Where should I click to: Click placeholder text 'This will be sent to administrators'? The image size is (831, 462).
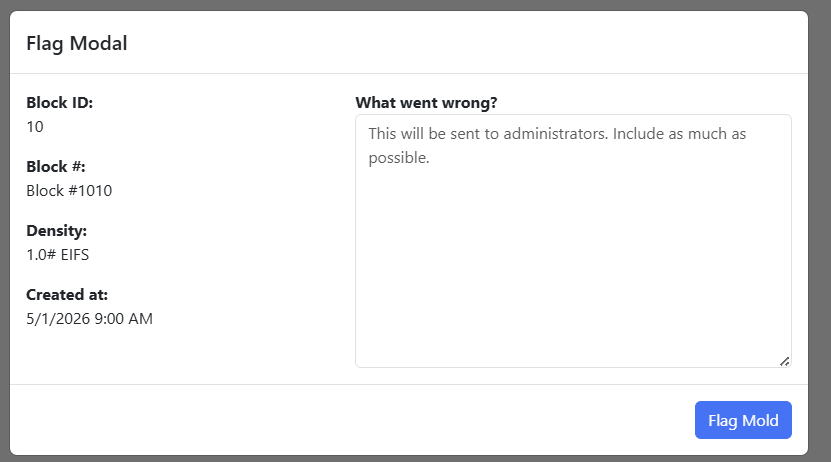[488, 134]
